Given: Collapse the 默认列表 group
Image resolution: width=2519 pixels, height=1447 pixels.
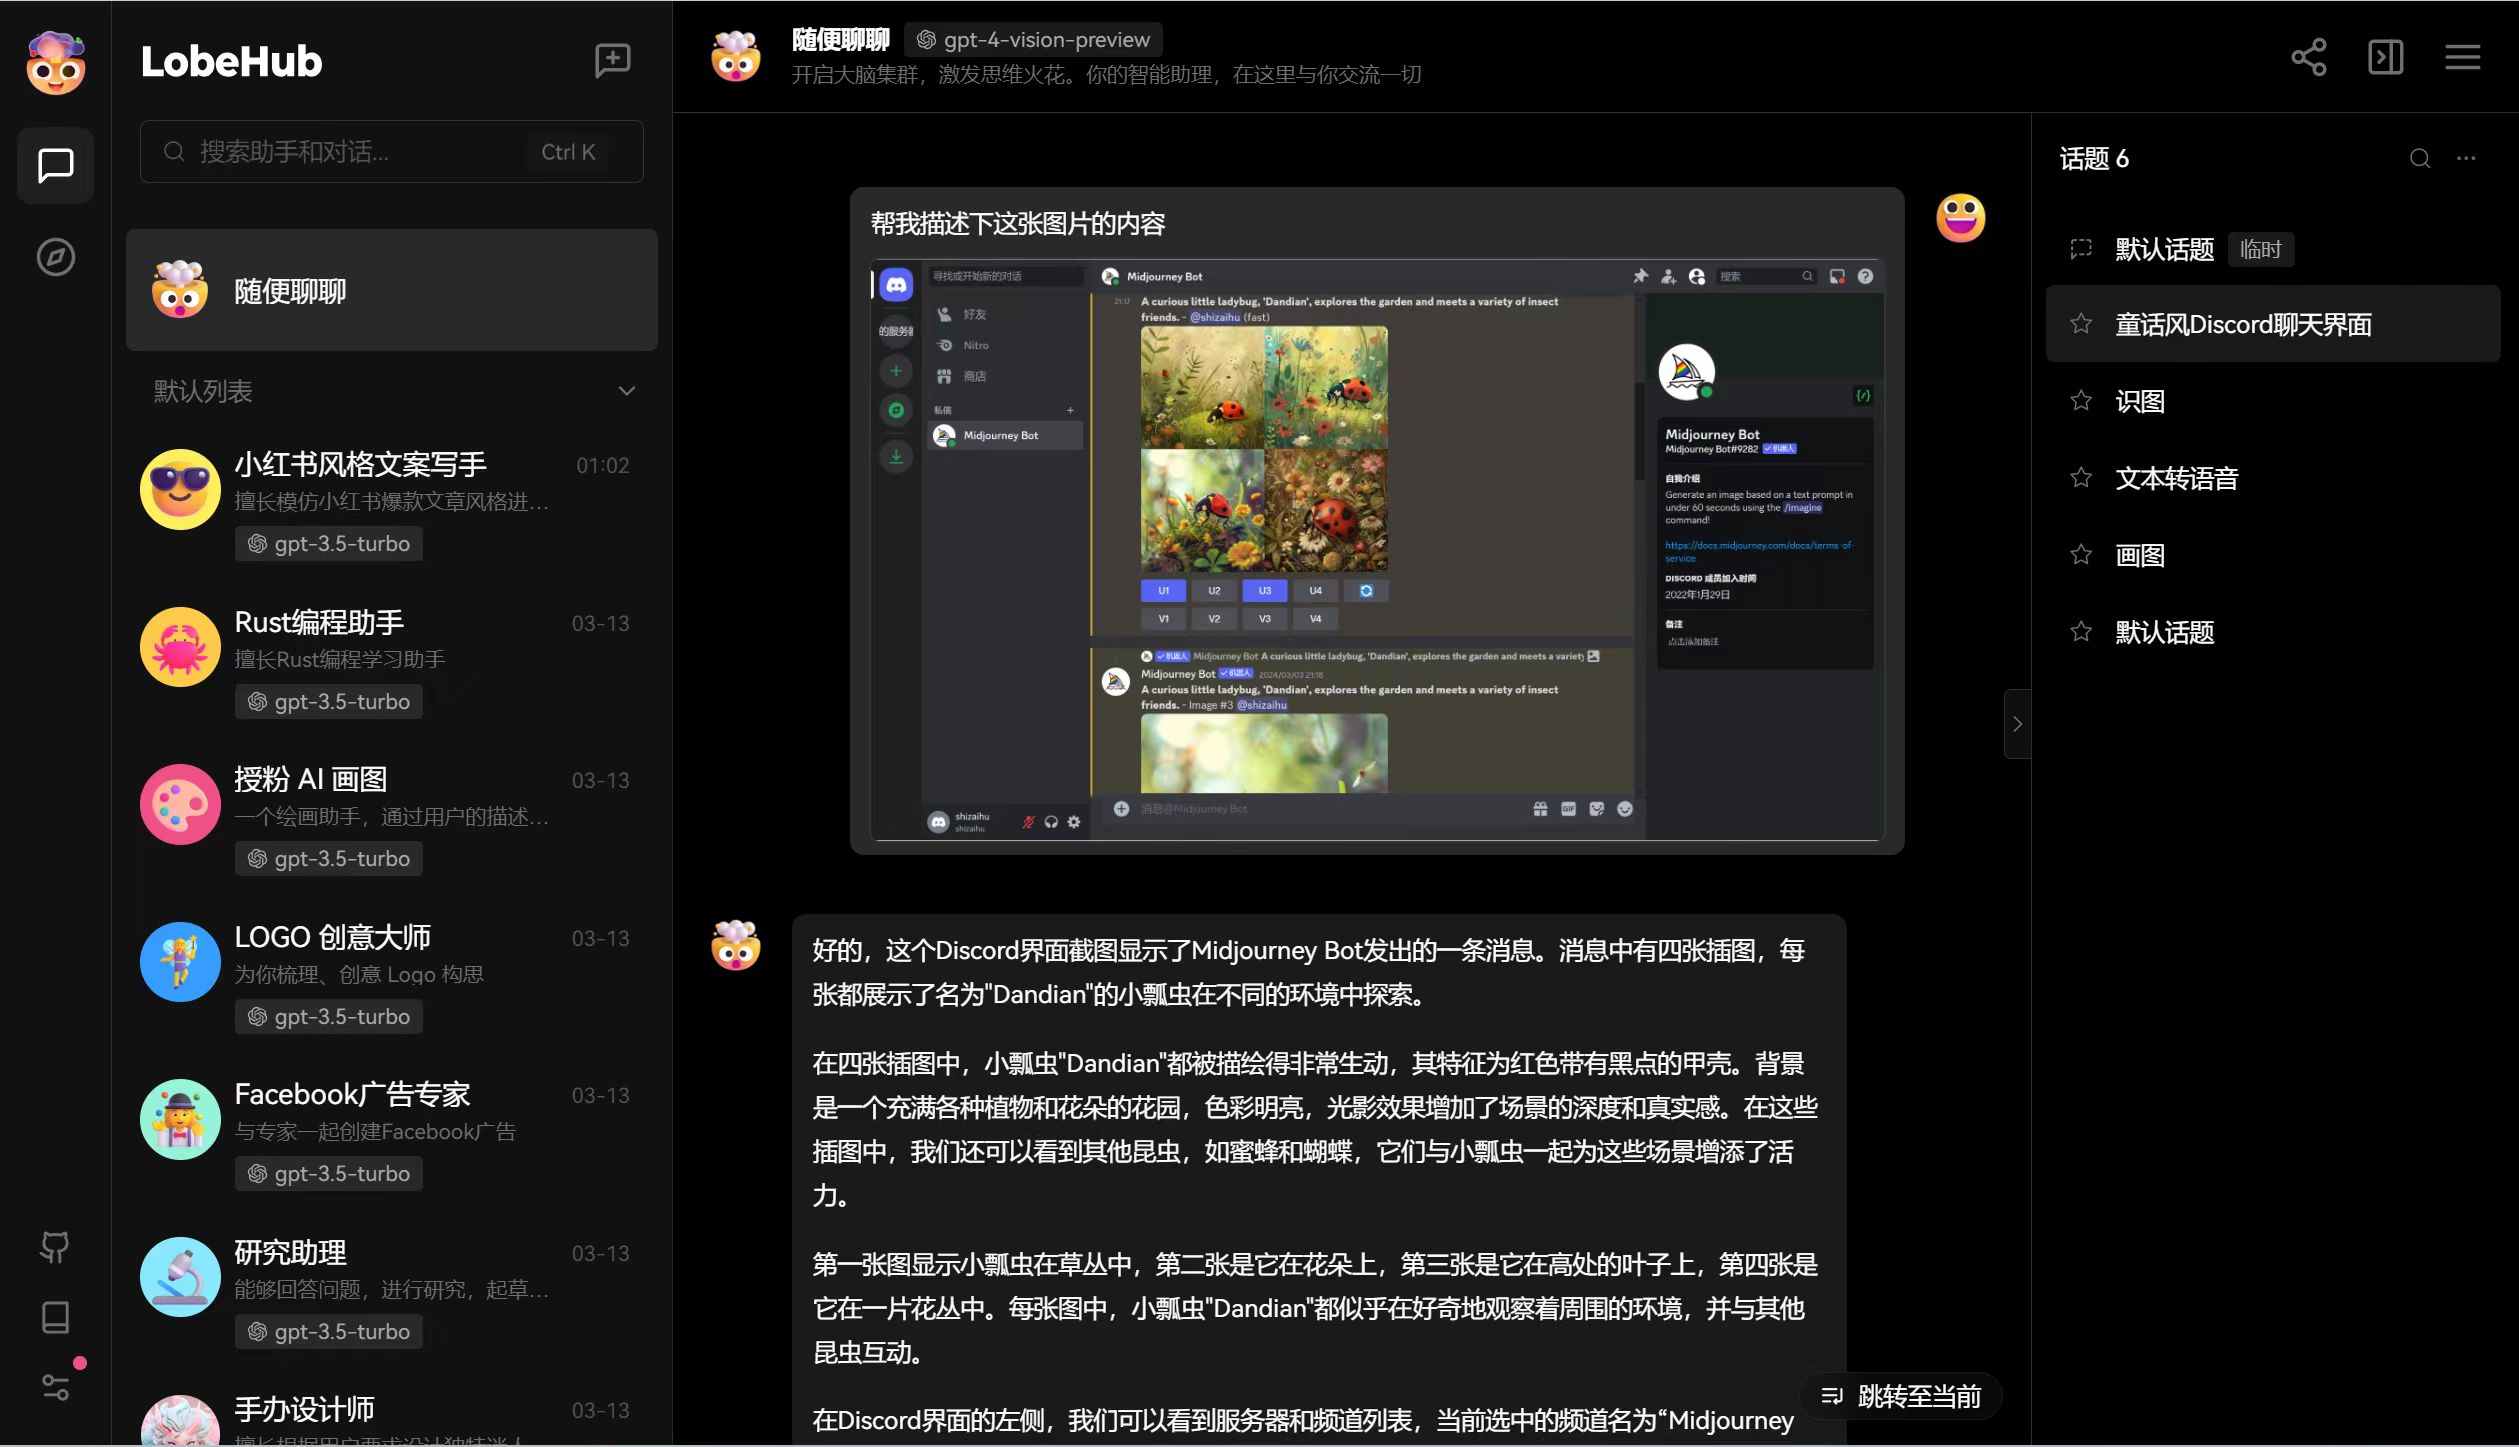Looking at the screenshot, I should tap(627, 390).
